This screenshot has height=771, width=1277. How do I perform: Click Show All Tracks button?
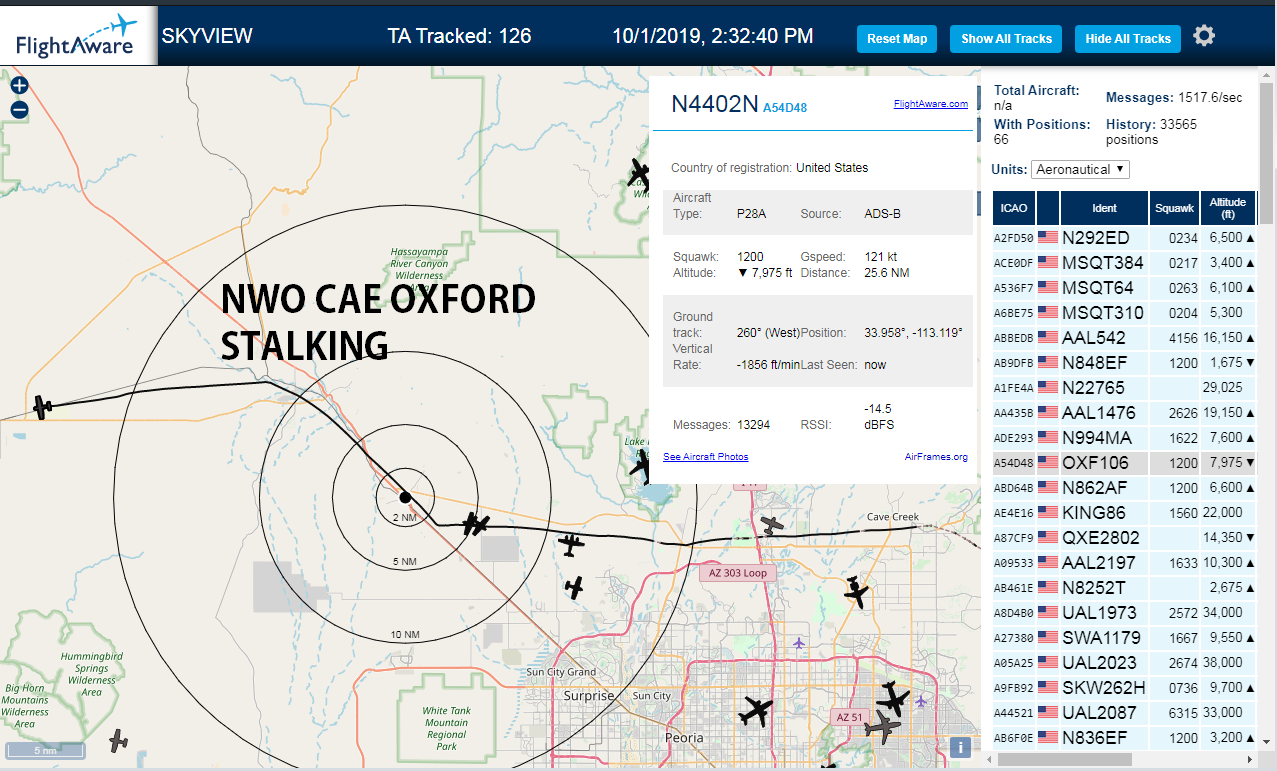(x=1006, y=39)
